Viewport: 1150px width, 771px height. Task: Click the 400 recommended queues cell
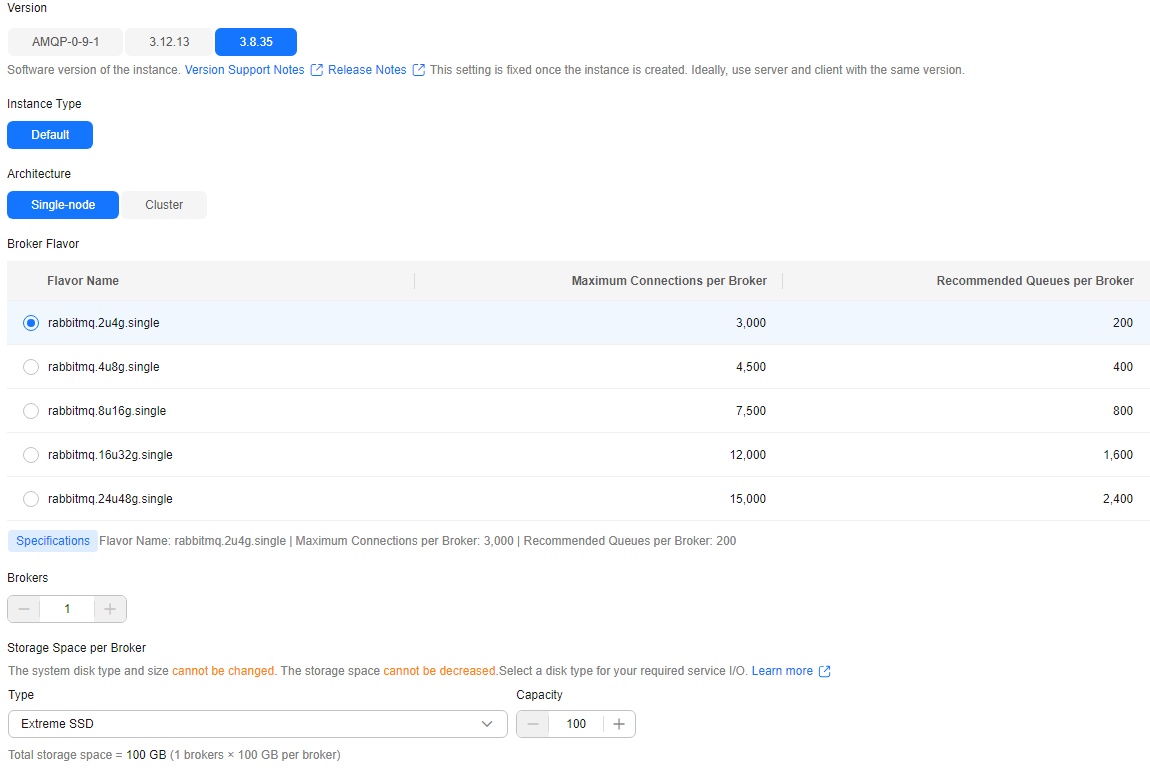1123,367
